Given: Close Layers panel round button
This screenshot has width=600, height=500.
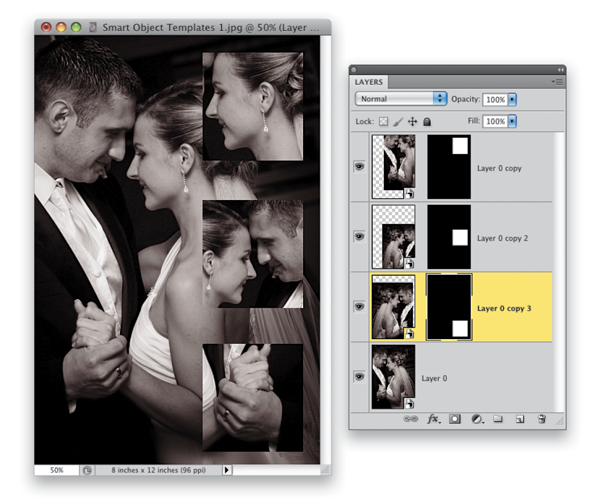Looking at the screenshot, I should (354, 70).
